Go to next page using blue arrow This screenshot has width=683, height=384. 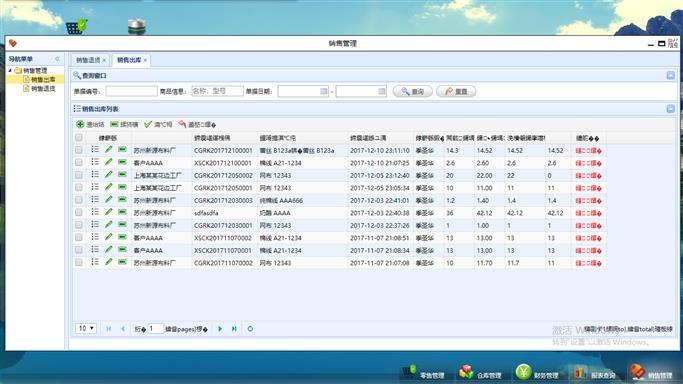coord(220,329)
